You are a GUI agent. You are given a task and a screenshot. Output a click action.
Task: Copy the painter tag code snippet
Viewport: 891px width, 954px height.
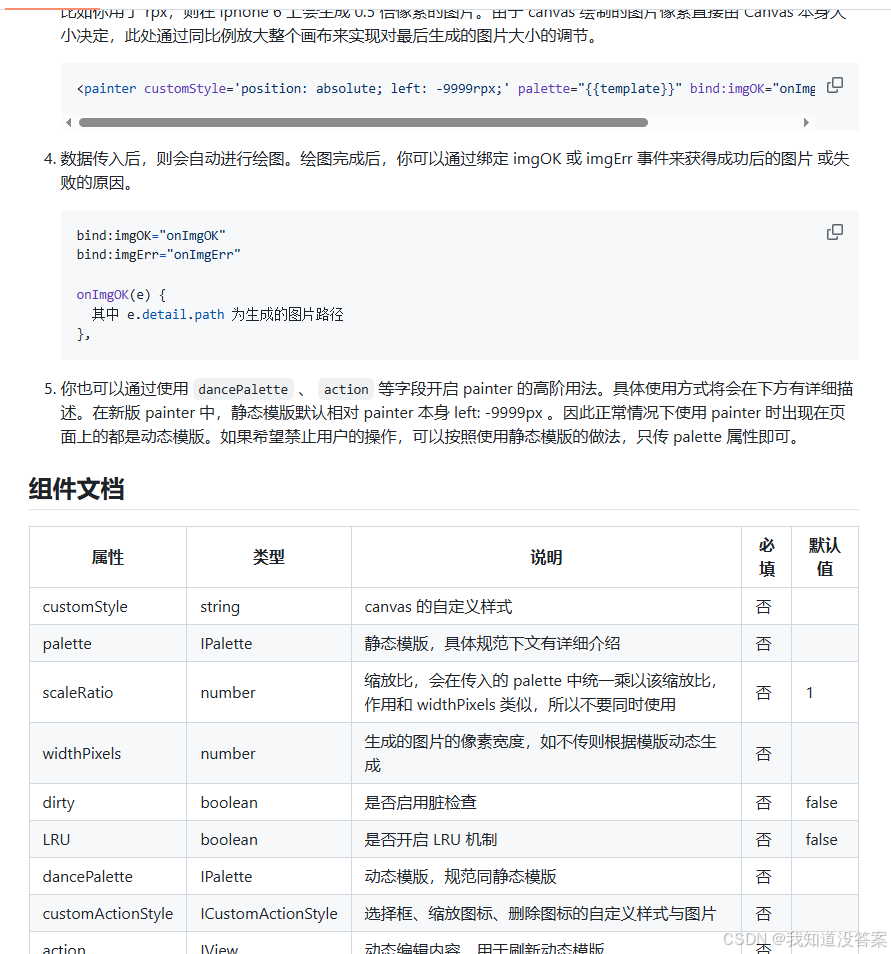tap(834, 85)
